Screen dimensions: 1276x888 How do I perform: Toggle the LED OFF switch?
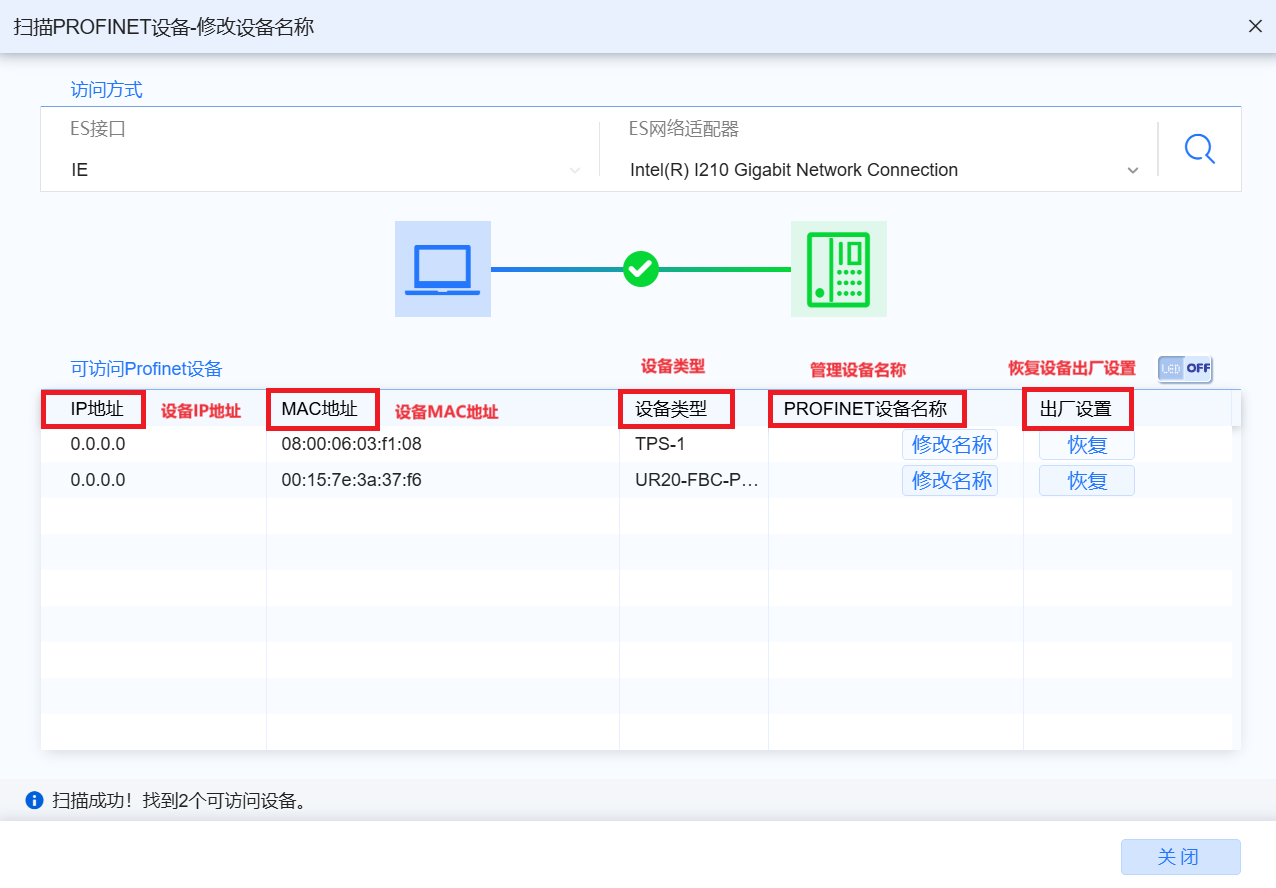(x=1185, y=368)
